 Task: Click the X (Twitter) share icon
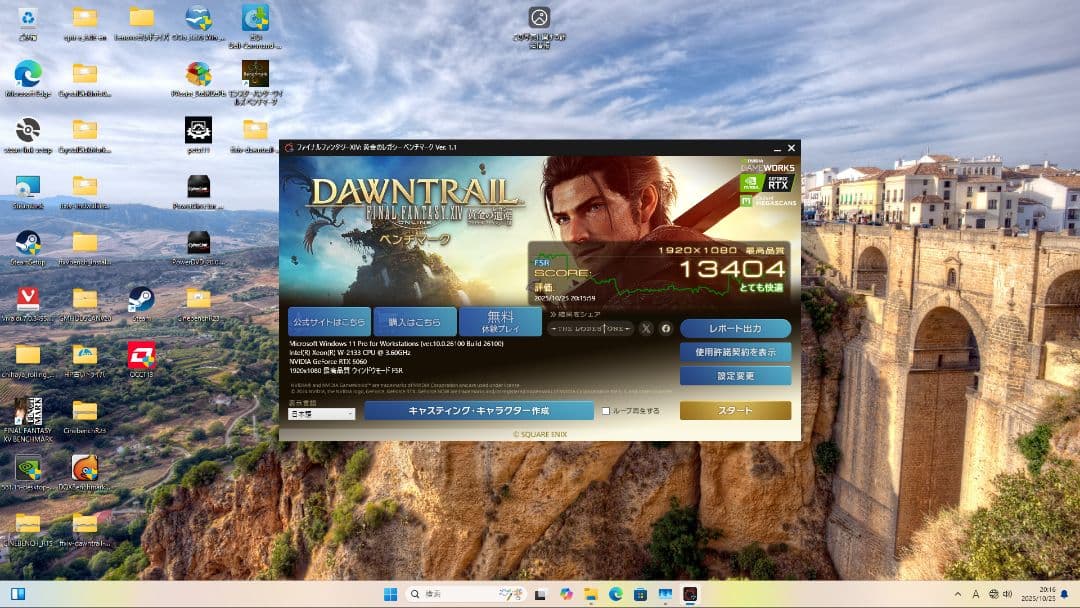click(646, 329)
